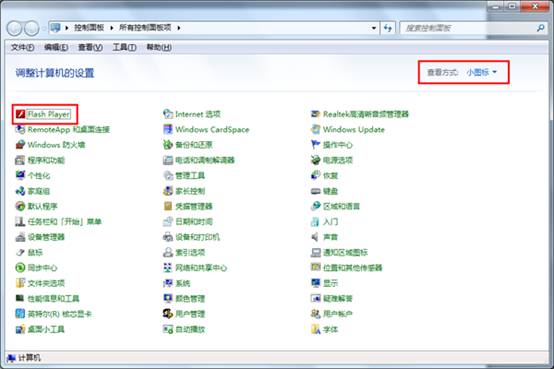The height and width of the screenshot is (369, 554).
Task: Go back with the Back arrow button
Action: pos(15,28)
